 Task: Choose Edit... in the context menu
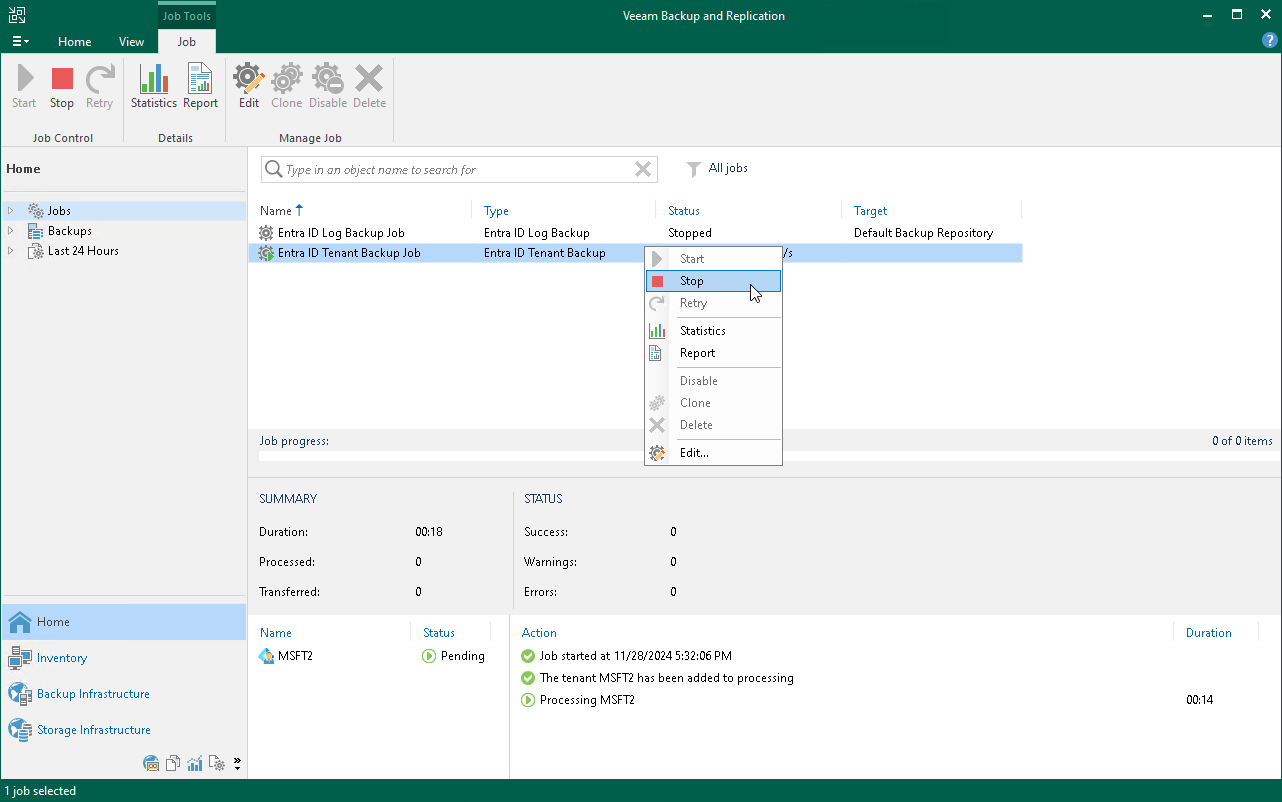pos(713,453)
